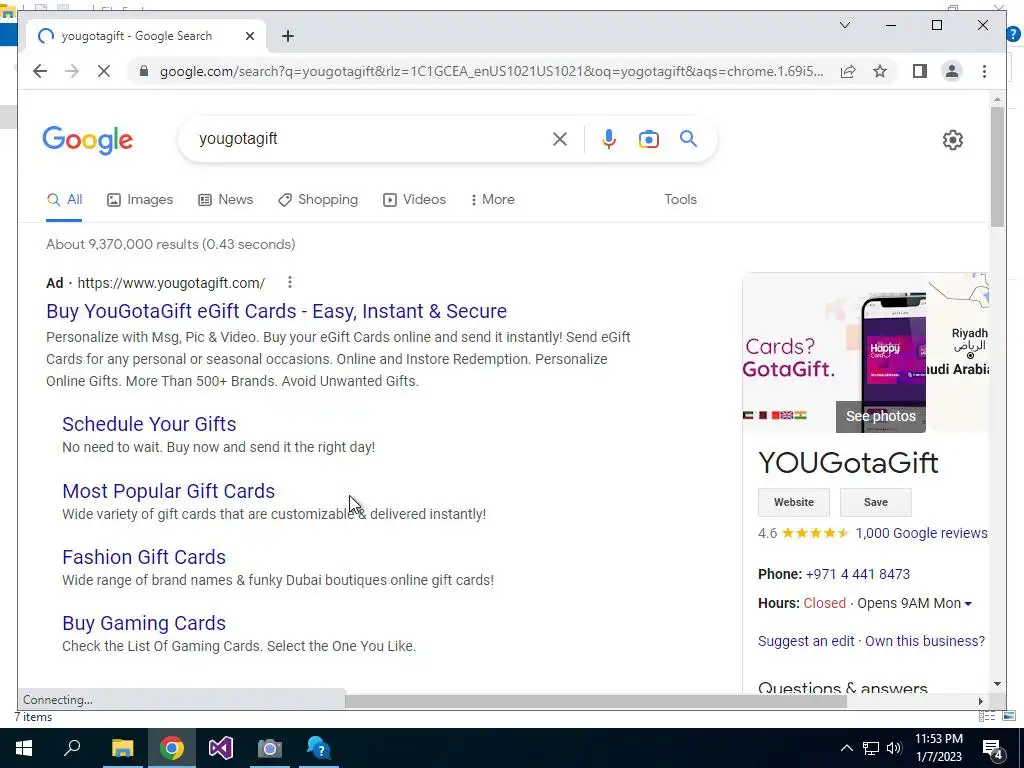
Task: Open Visual Studio from the taskbar
Action: click(x=221, y=748)
